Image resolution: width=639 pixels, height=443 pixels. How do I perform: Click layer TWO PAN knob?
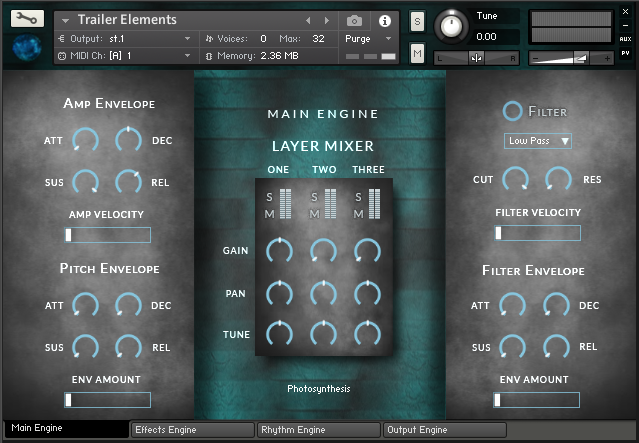pos(324,293)
